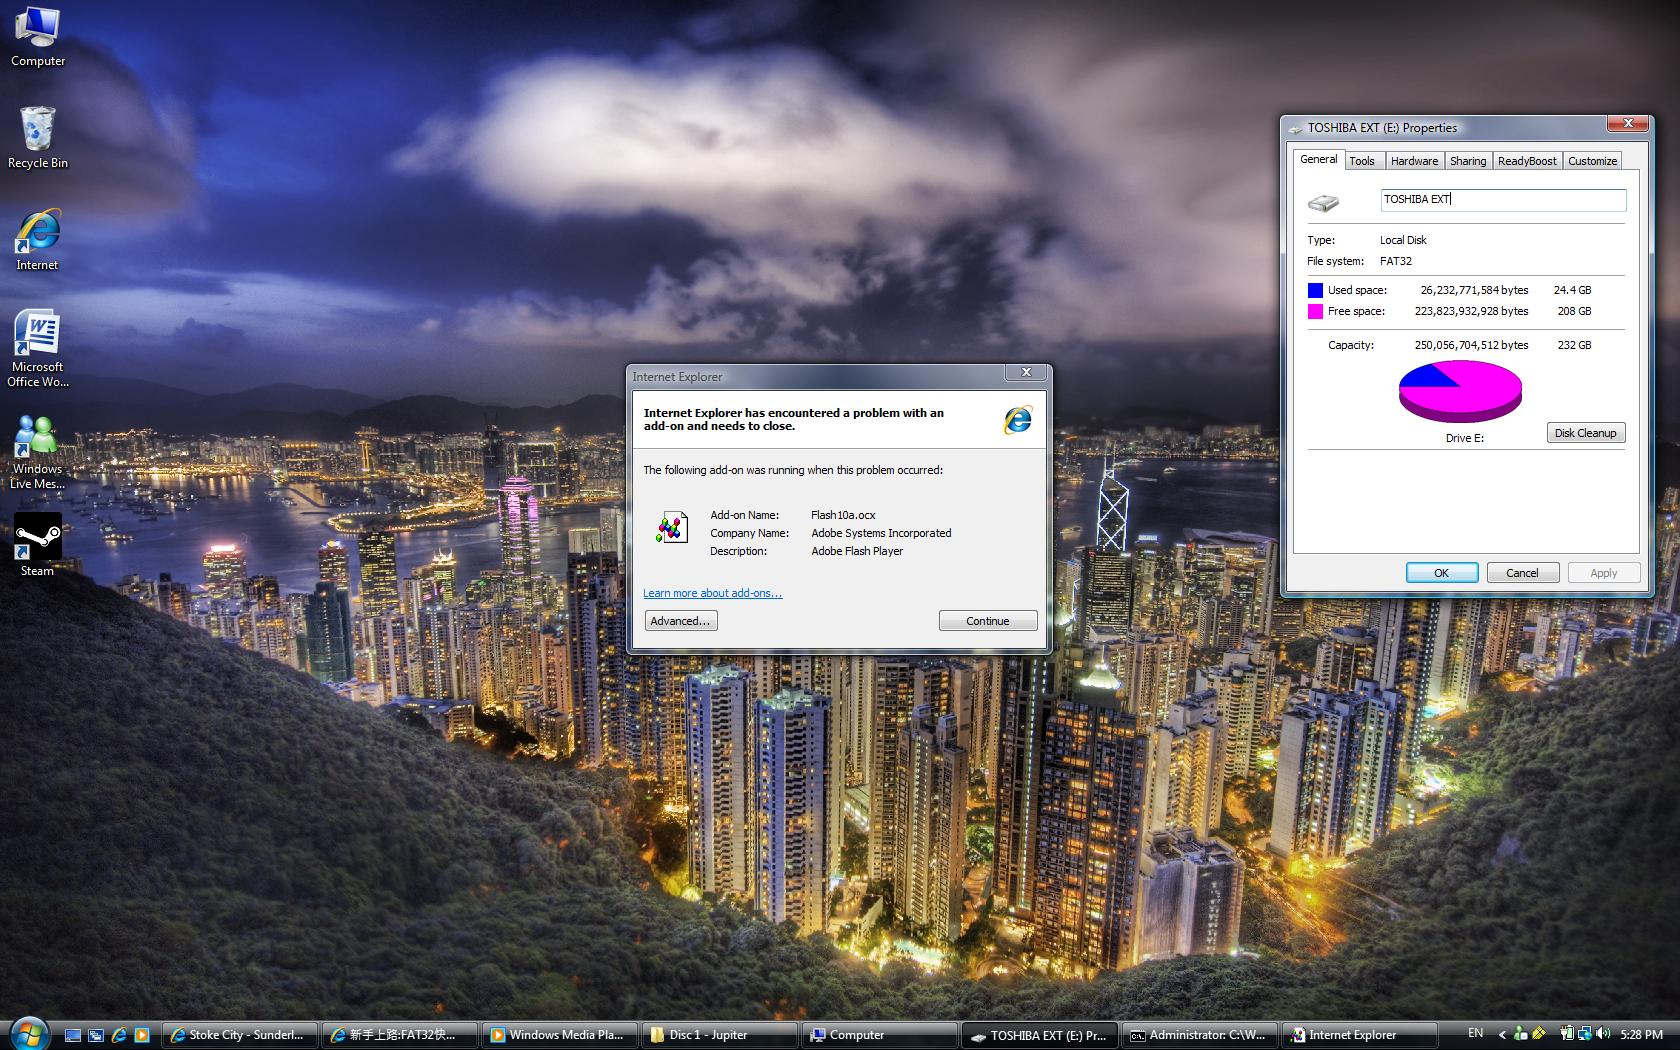Open the Windows Live Messenger desktop shortcut

[x=38, y=452]
